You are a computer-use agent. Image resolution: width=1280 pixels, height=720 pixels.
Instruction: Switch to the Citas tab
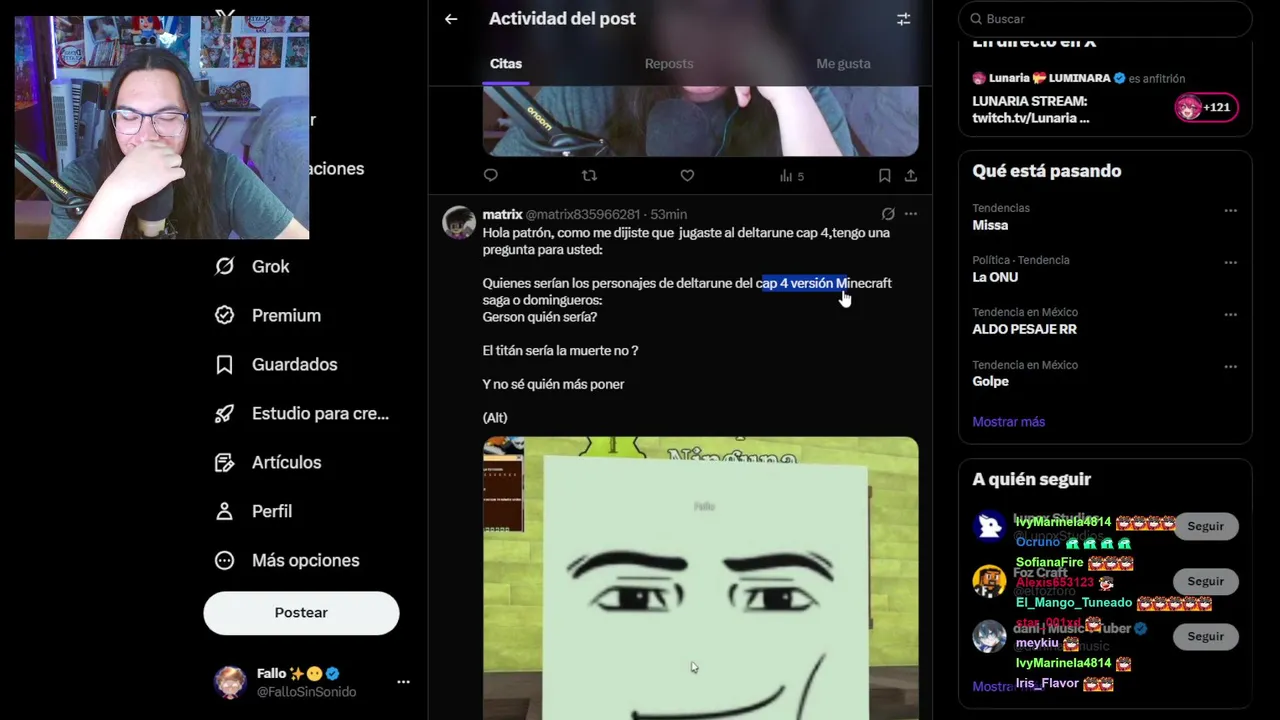point(506,63)
